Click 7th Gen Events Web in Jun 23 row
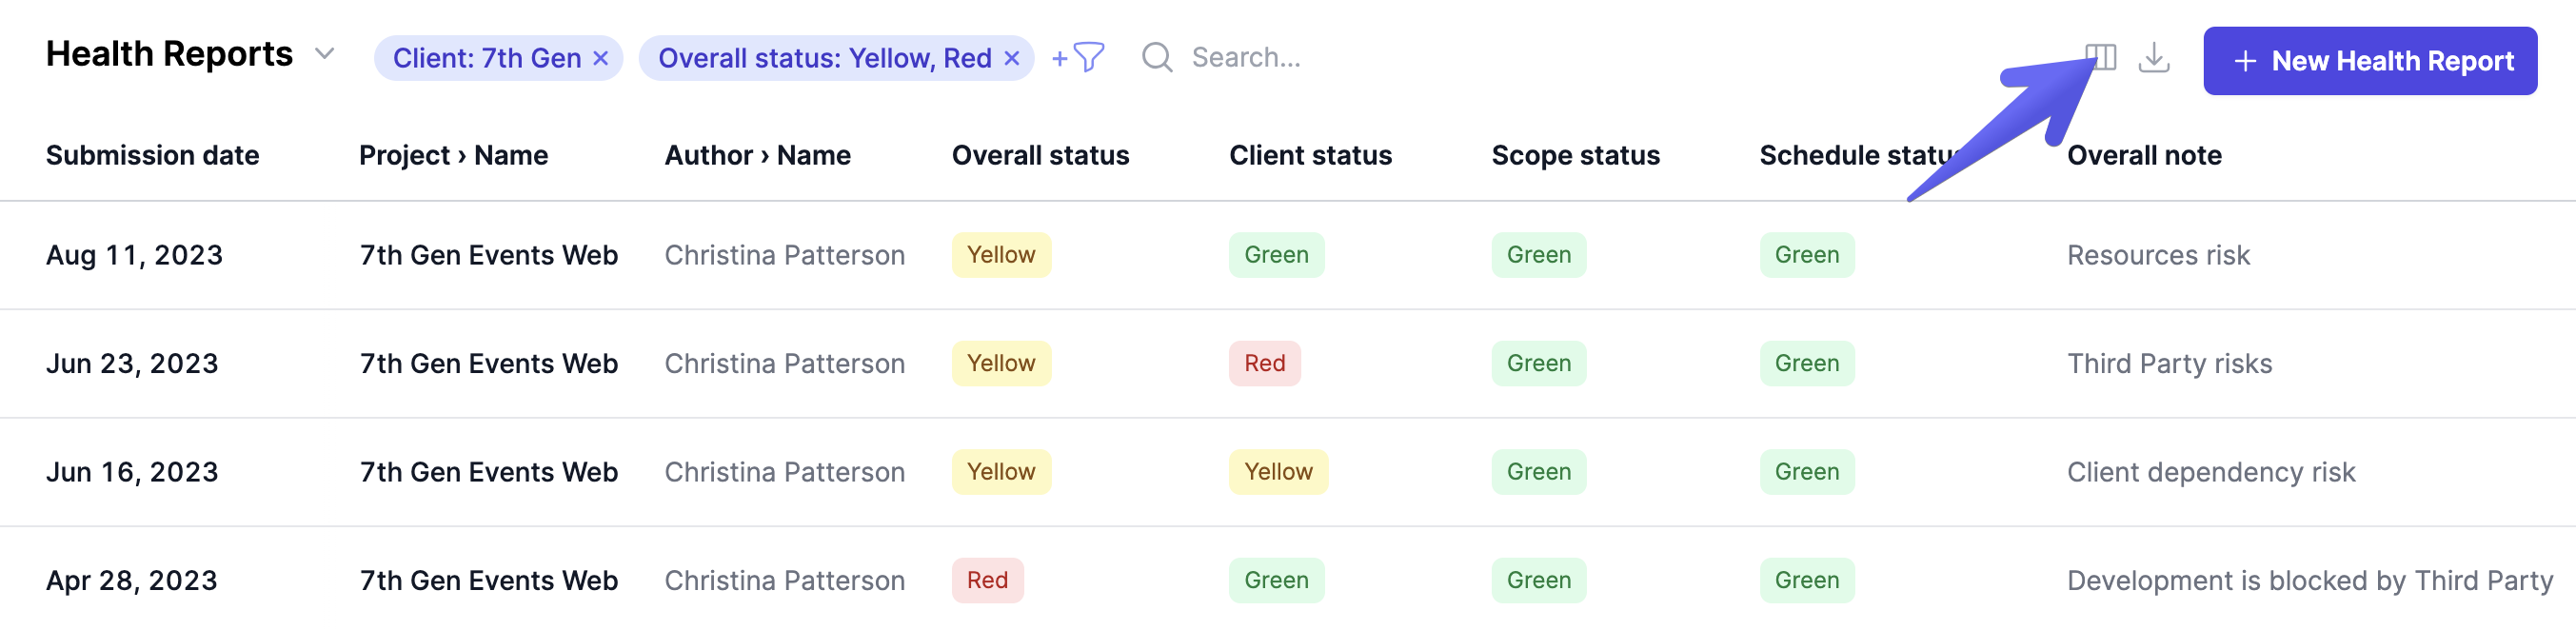 (x=488, y=364)
